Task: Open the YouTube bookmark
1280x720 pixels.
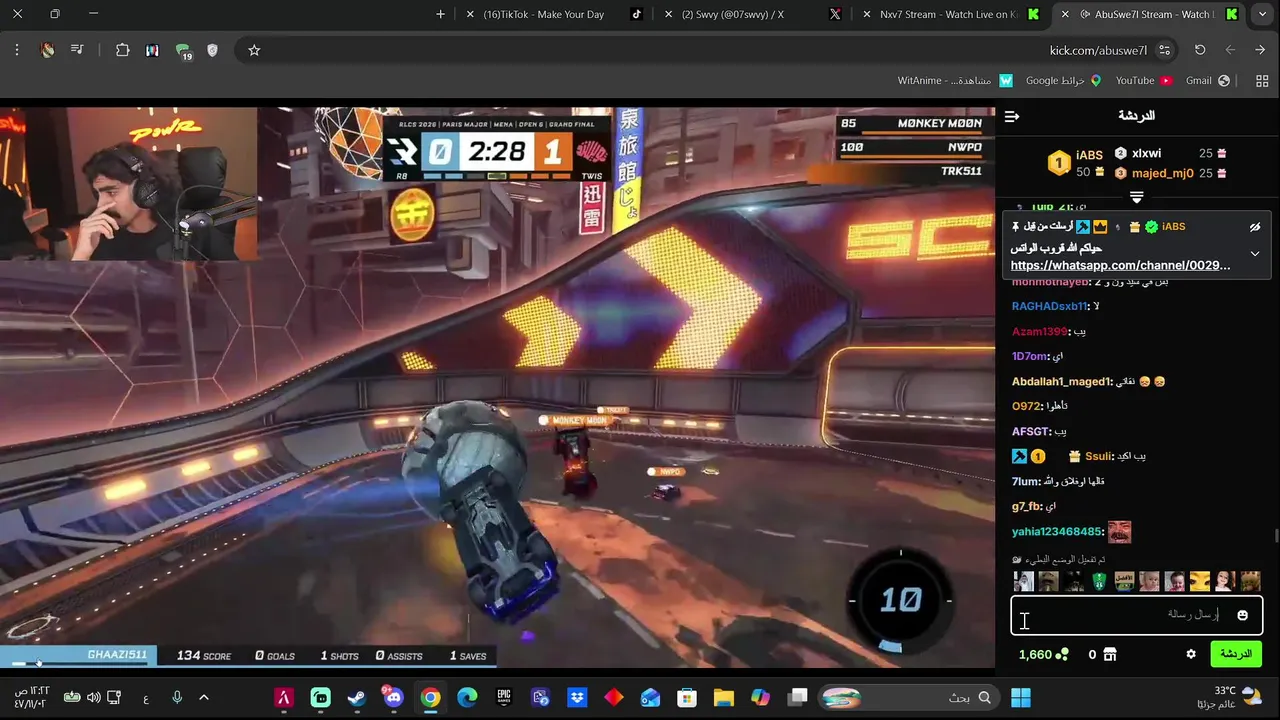Action: coord(1144,81)
